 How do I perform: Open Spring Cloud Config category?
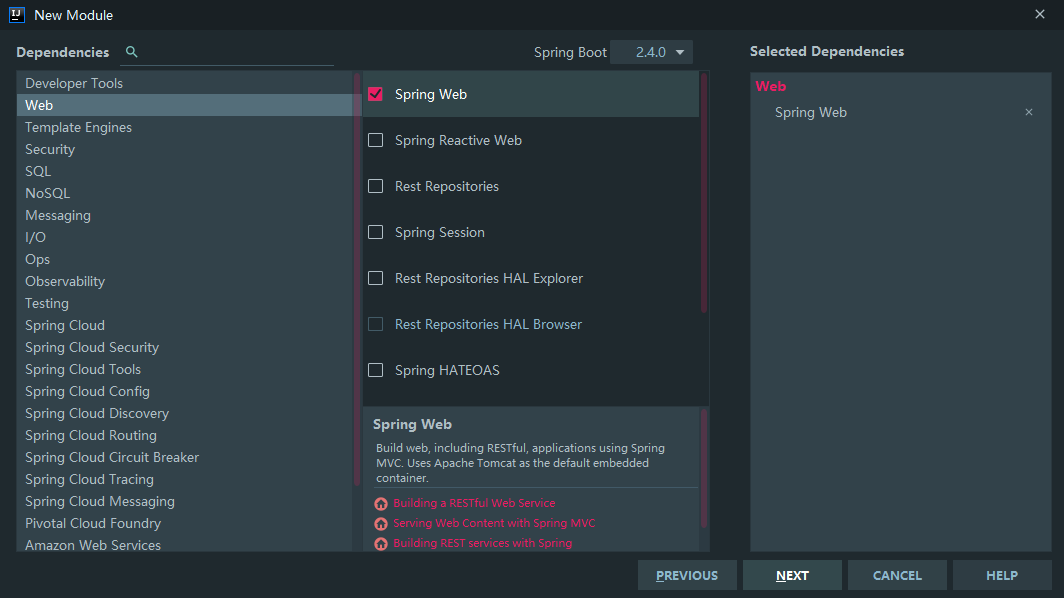click(185, 392)
